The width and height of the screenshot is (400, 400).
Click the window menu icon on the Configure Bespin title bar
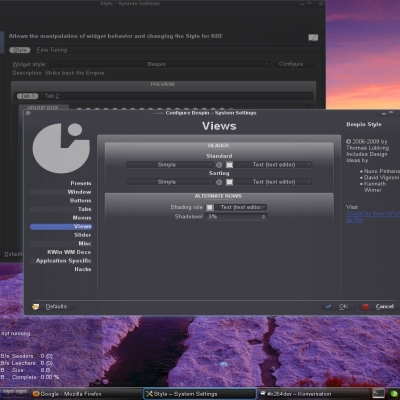tap(28, 113)
